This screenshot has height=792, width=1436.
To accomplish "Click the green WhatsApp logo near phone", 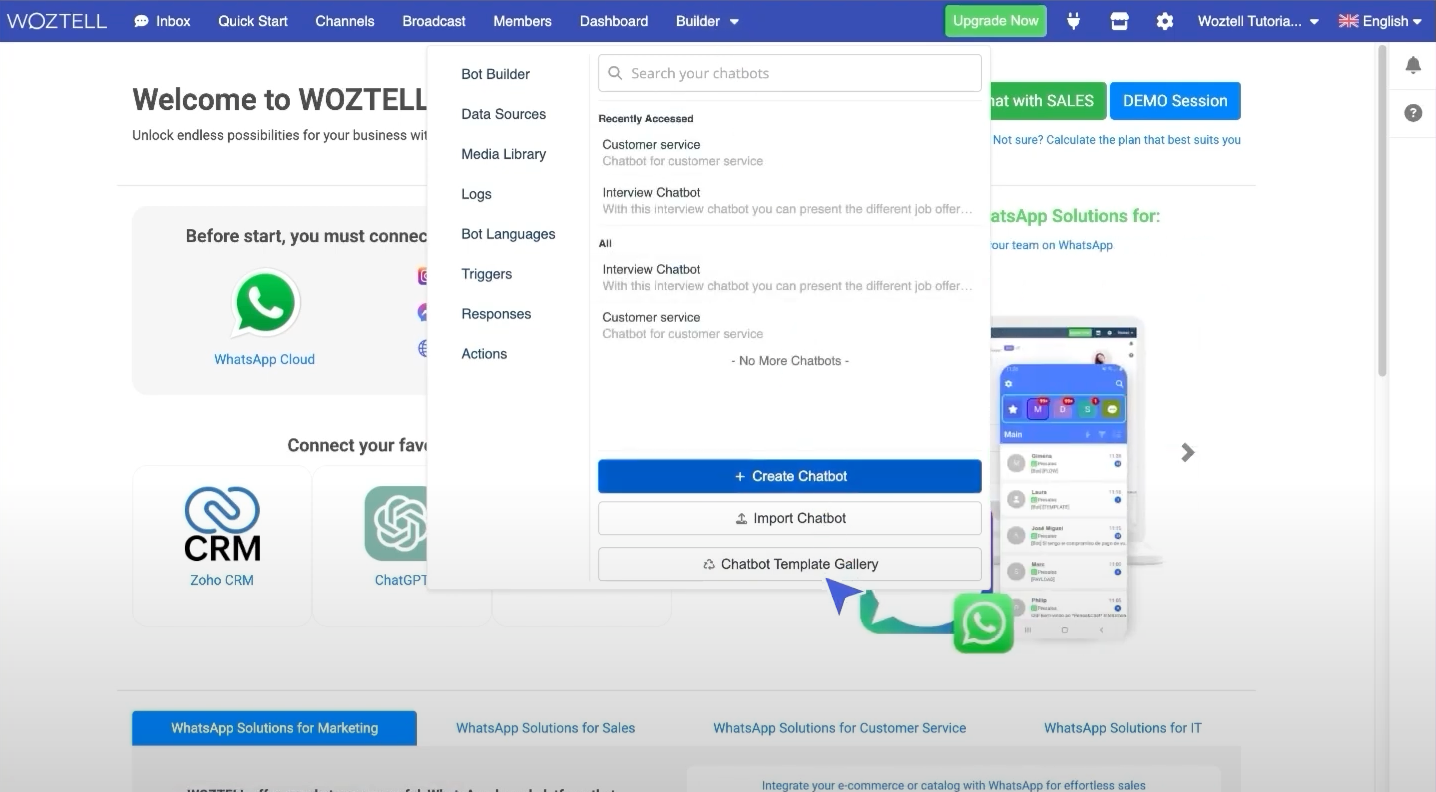I will [x=983, y=623].
